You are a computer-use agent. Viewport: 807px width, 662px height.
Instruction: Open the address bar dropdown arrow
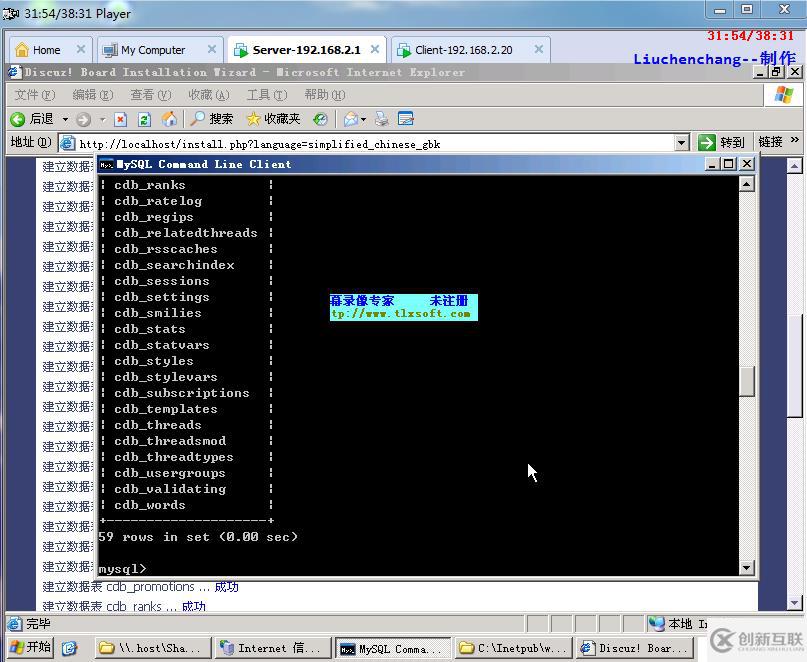[682, 143]
